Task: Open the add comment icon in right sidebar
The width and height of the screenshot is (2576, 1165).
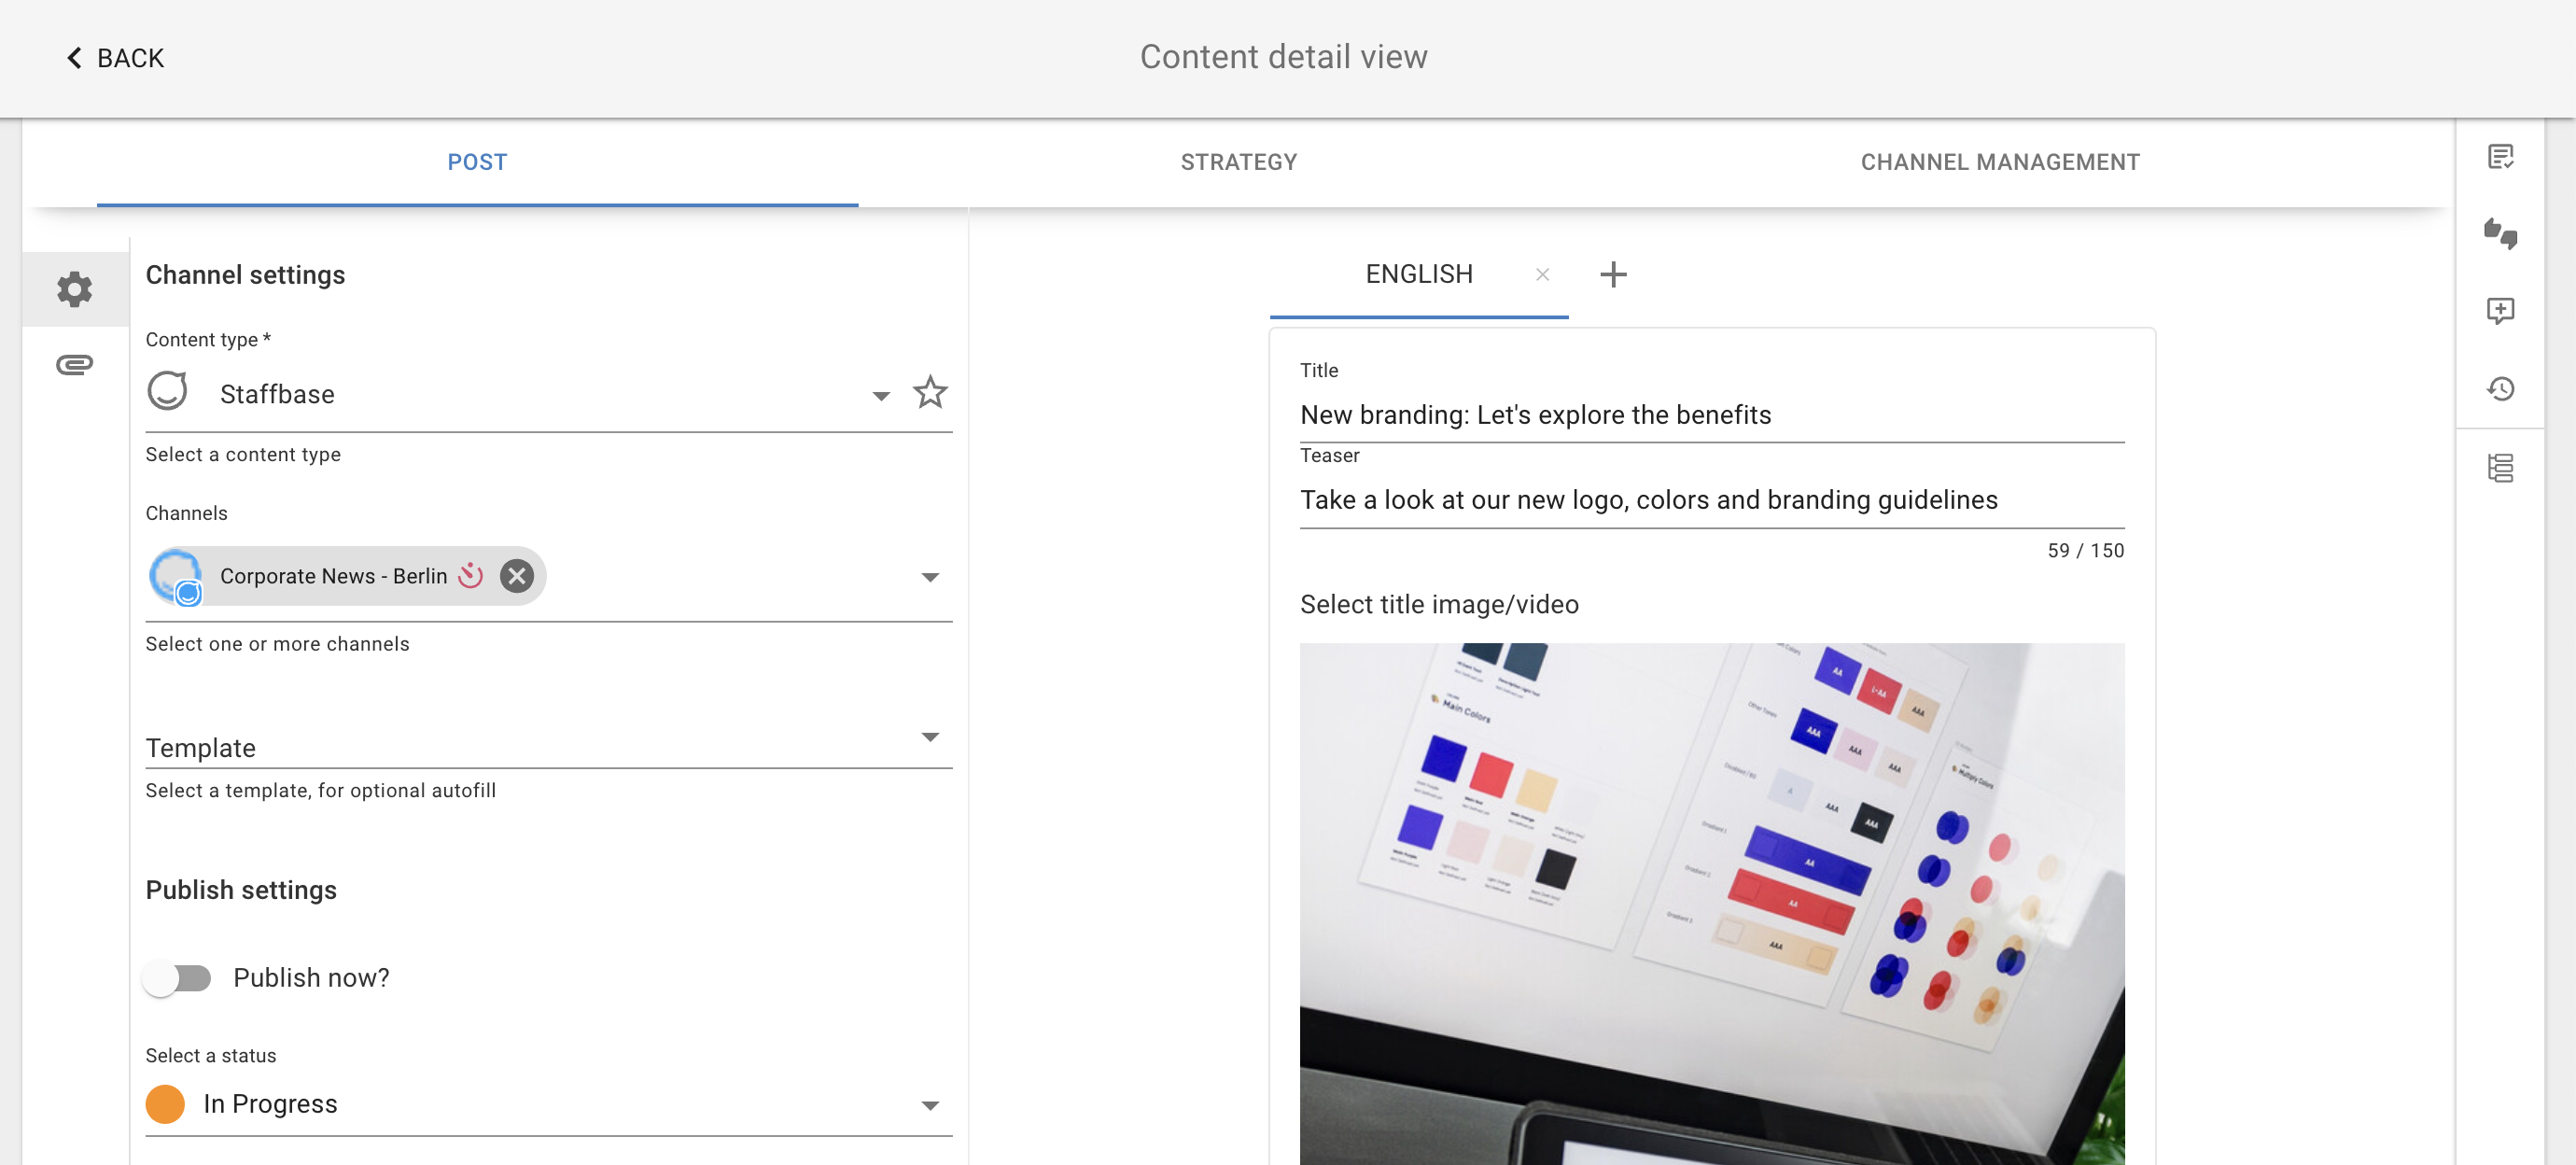Action: click(2501, 310)
